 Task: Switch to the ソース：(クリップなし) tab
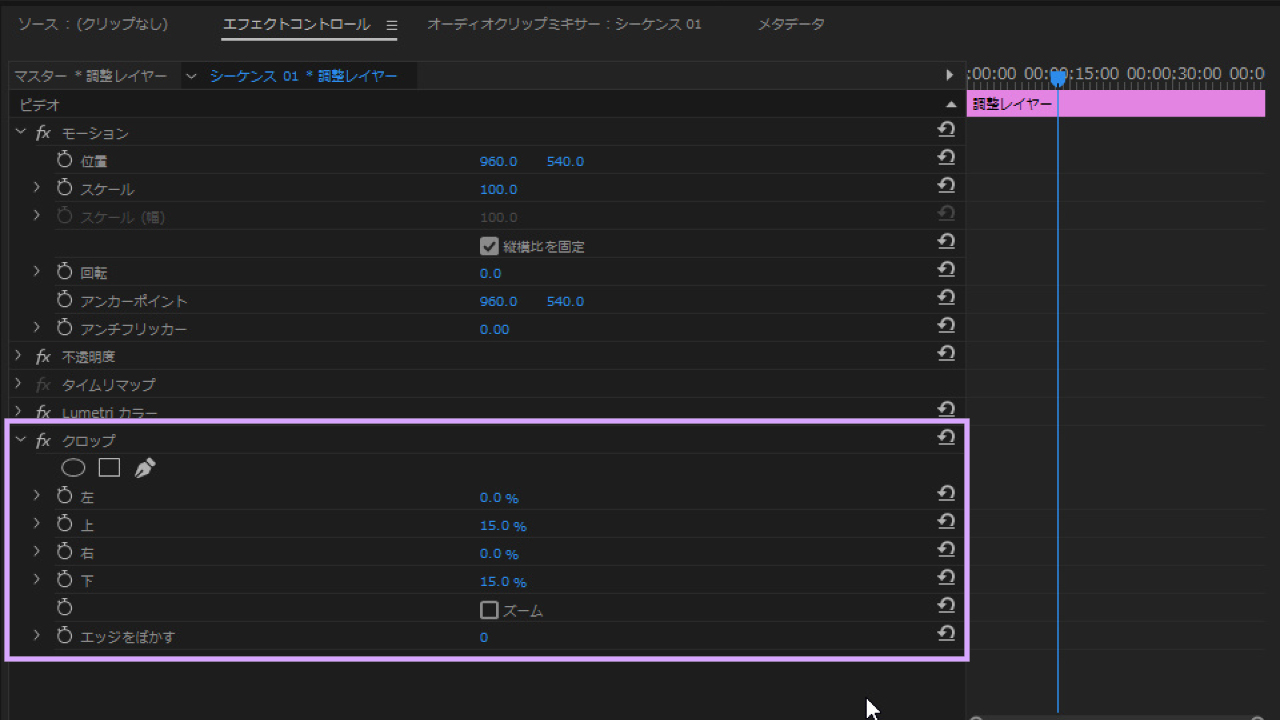(x=93, y=24)
